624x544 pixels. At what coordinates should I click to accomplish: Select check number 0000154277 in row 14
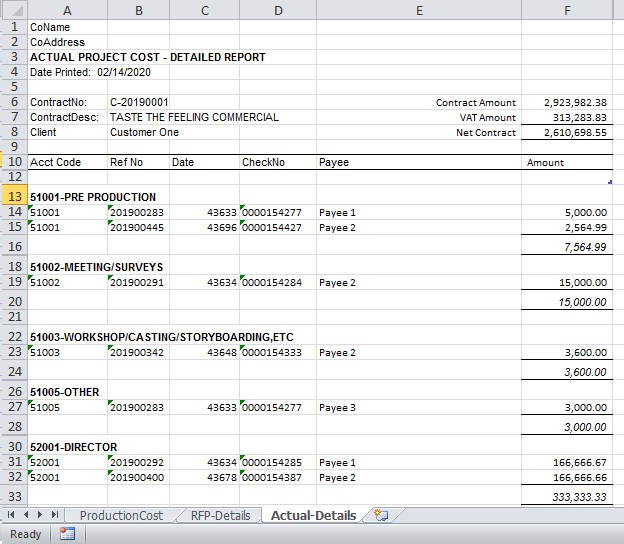click(273, 212)
